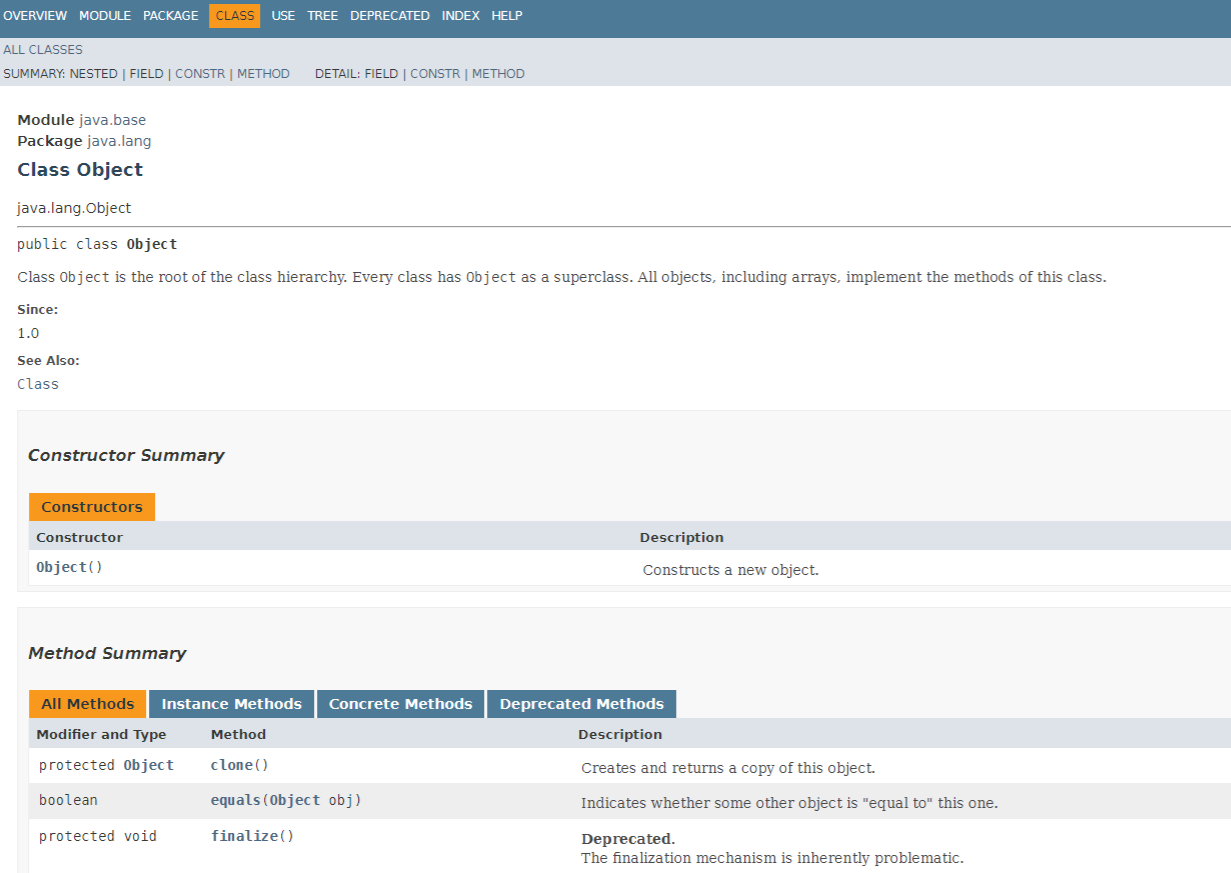Open the java.lang package link
Viewport: 1231px width, 873px height.
click(x=119, y=141)
